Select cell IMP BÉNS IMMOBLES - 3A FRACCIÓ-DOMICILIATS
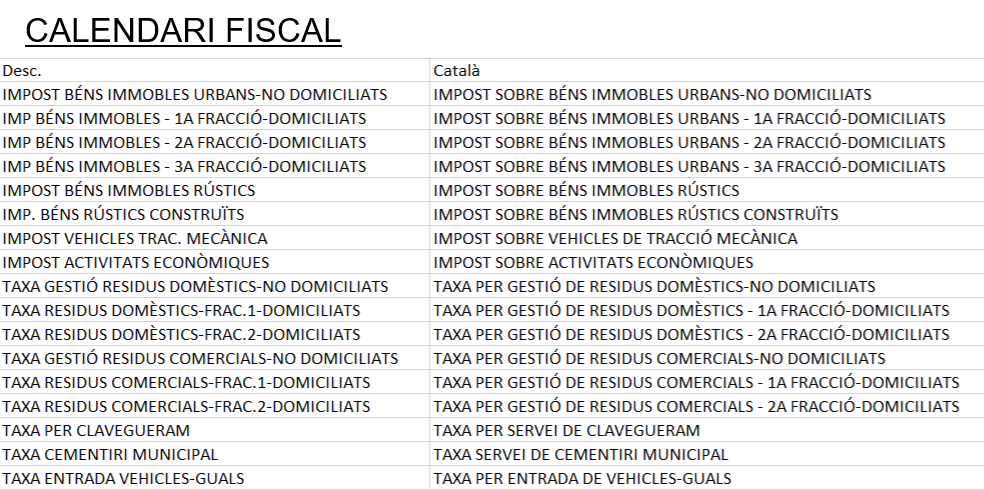The height and width of the screenshot is (490, 984). [x=184, y=167]
